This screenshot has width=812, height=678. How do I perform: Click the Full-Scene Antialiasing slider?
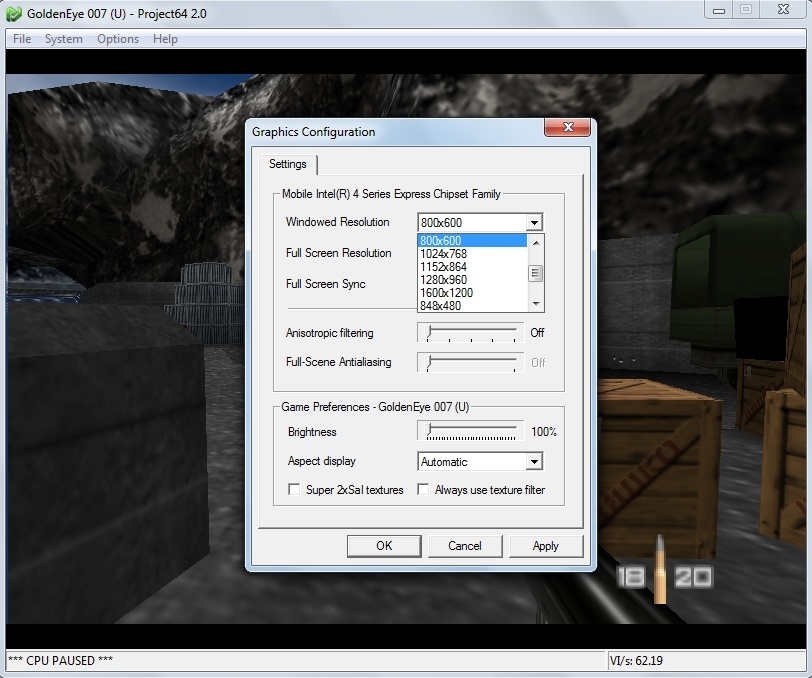pyautogui.click(x=471, y=362)
